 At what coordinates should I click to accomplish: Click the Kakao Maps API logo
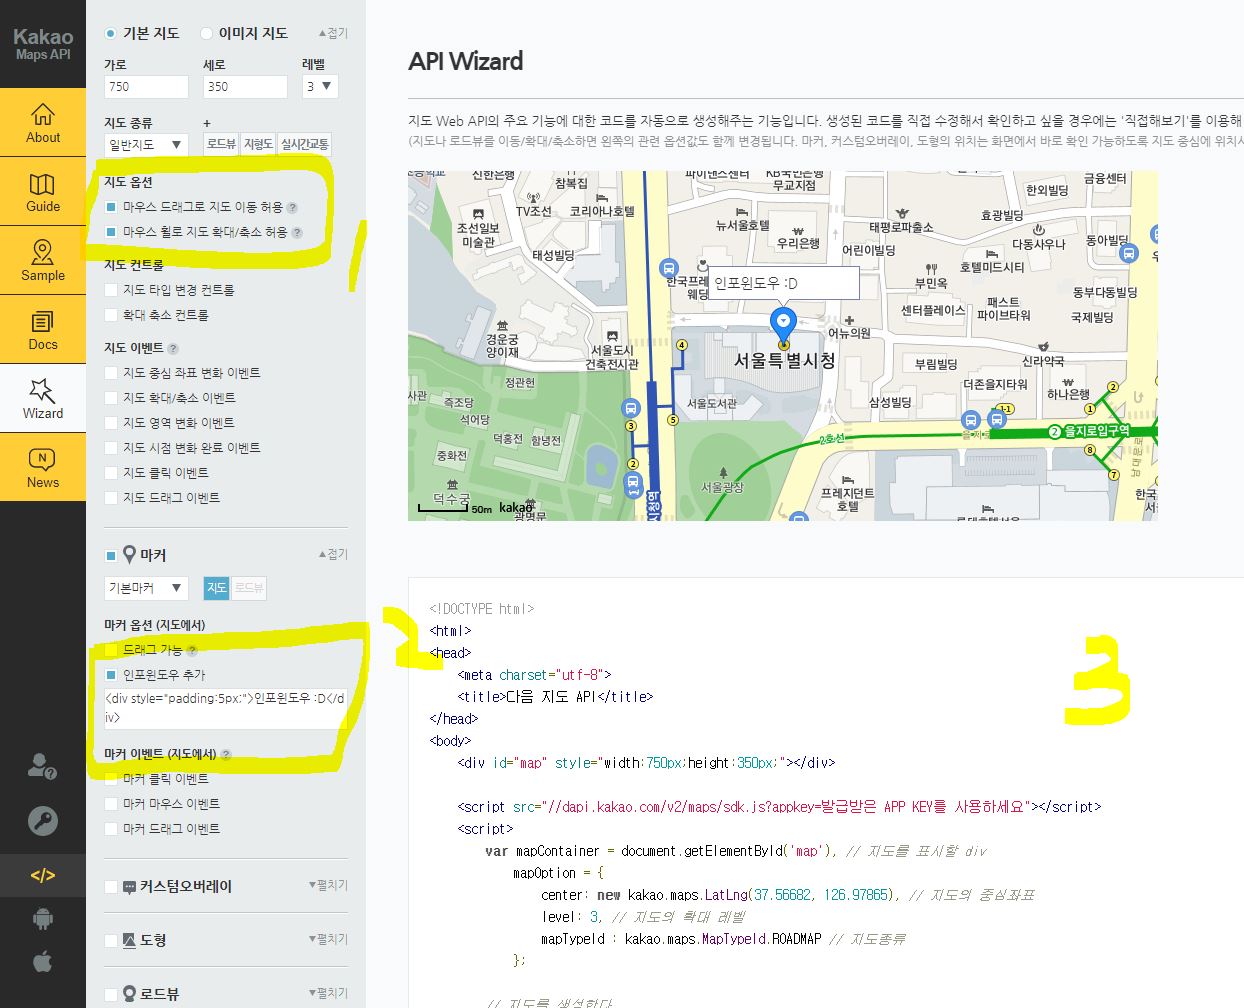43,44
